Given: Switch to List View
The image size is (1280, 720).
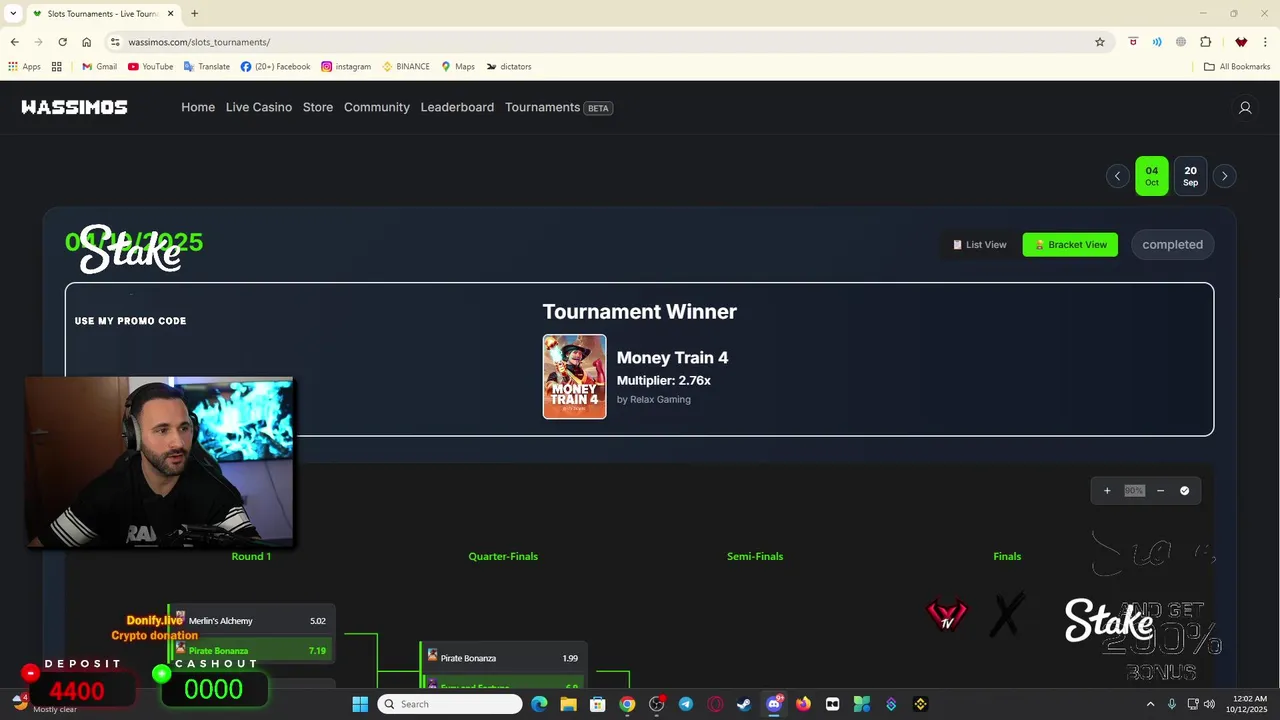Looking at the screenshot, I should pos(979,245).
